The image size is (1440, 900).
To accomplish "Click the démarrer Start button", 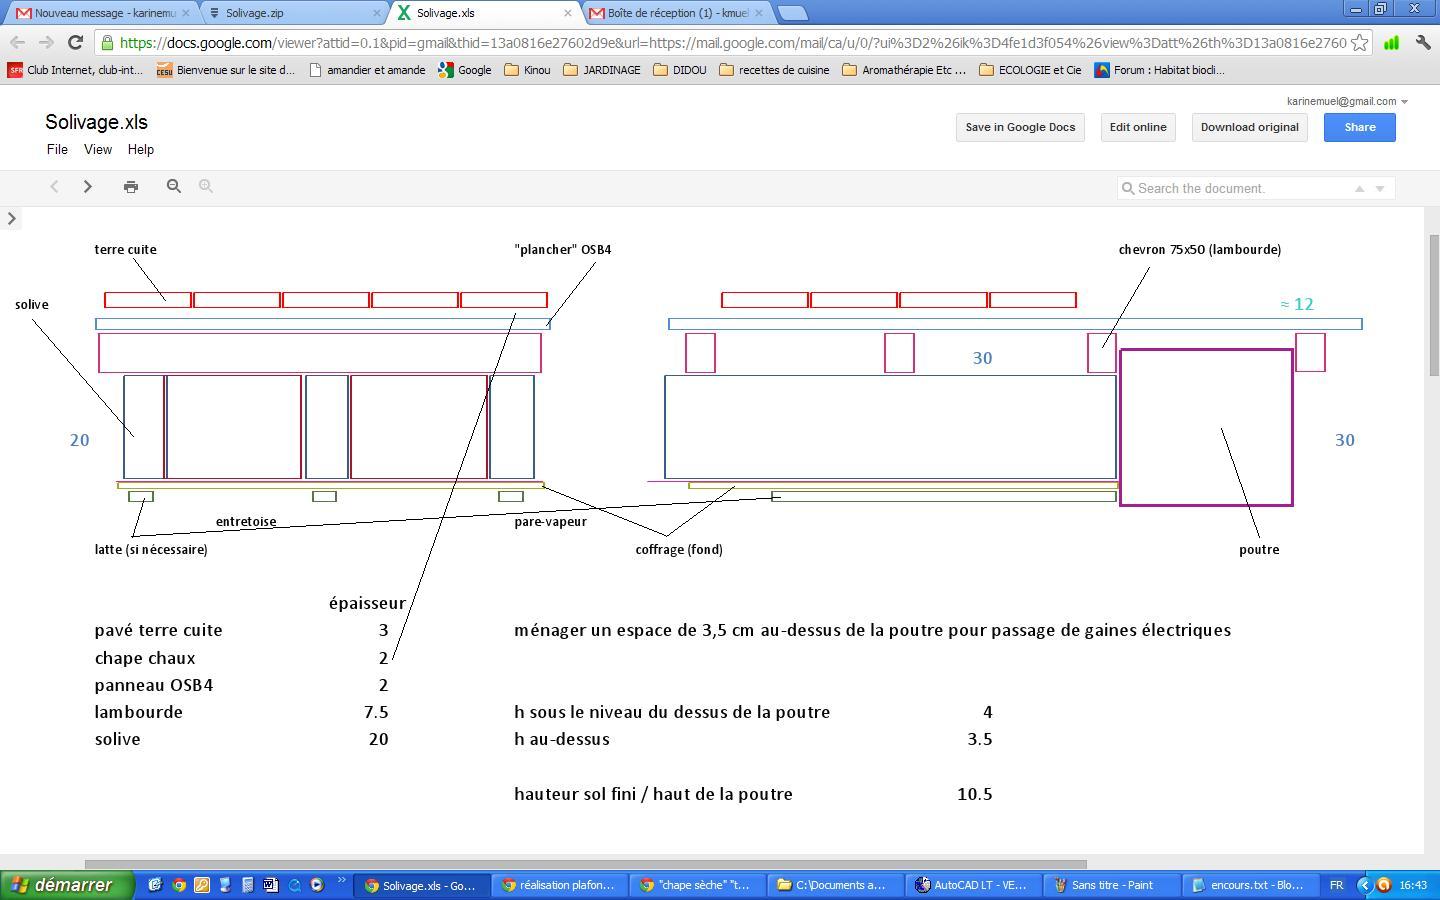I will tap(67, 885).
